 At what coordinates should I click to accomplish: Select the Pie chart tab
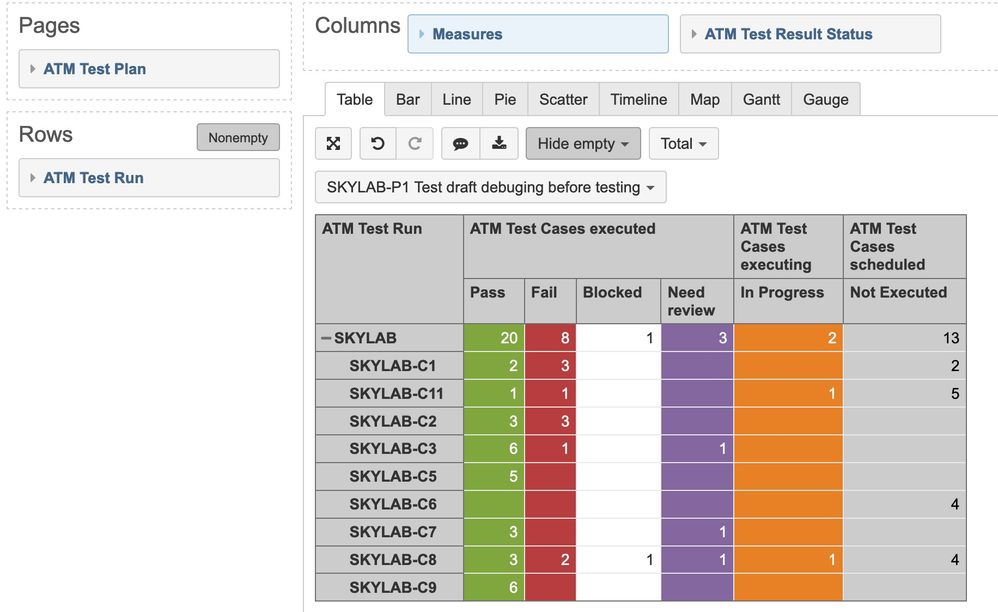505,99
